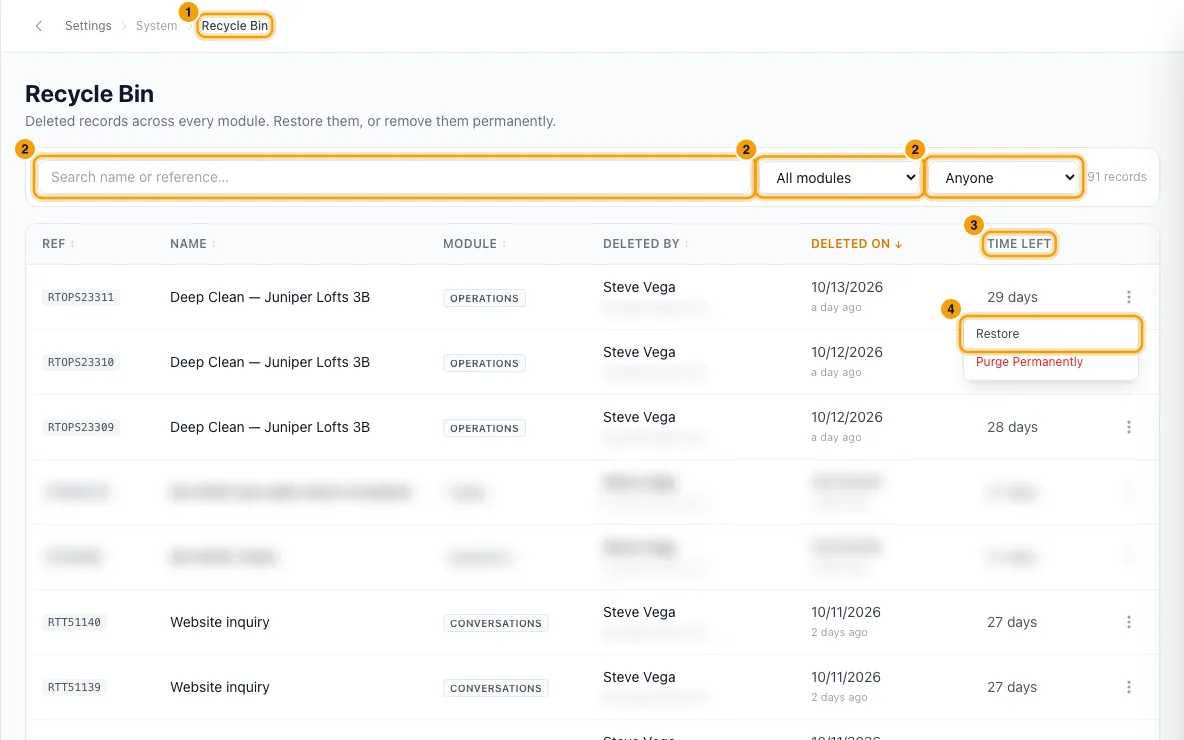
Task: Open row actions menu for RTT51139
Action: (1129, 687)
